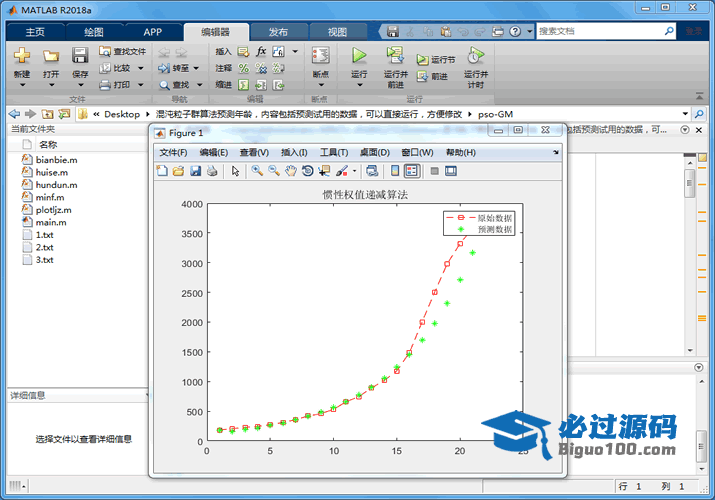
Task: Select Data Cursor tool in Figure 1
Action: [x=324, y=171]
